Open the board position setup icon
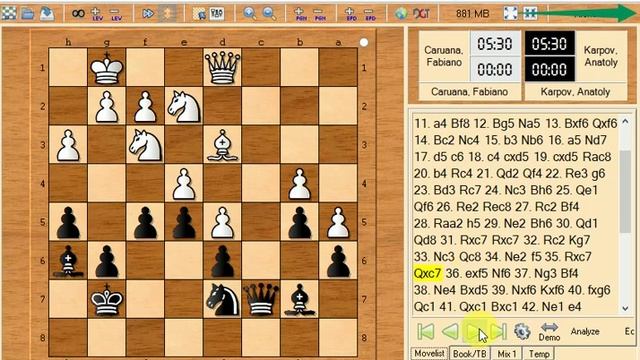Image resolution: width=640 pixels, height=360 pixels. tap(199, 14)
